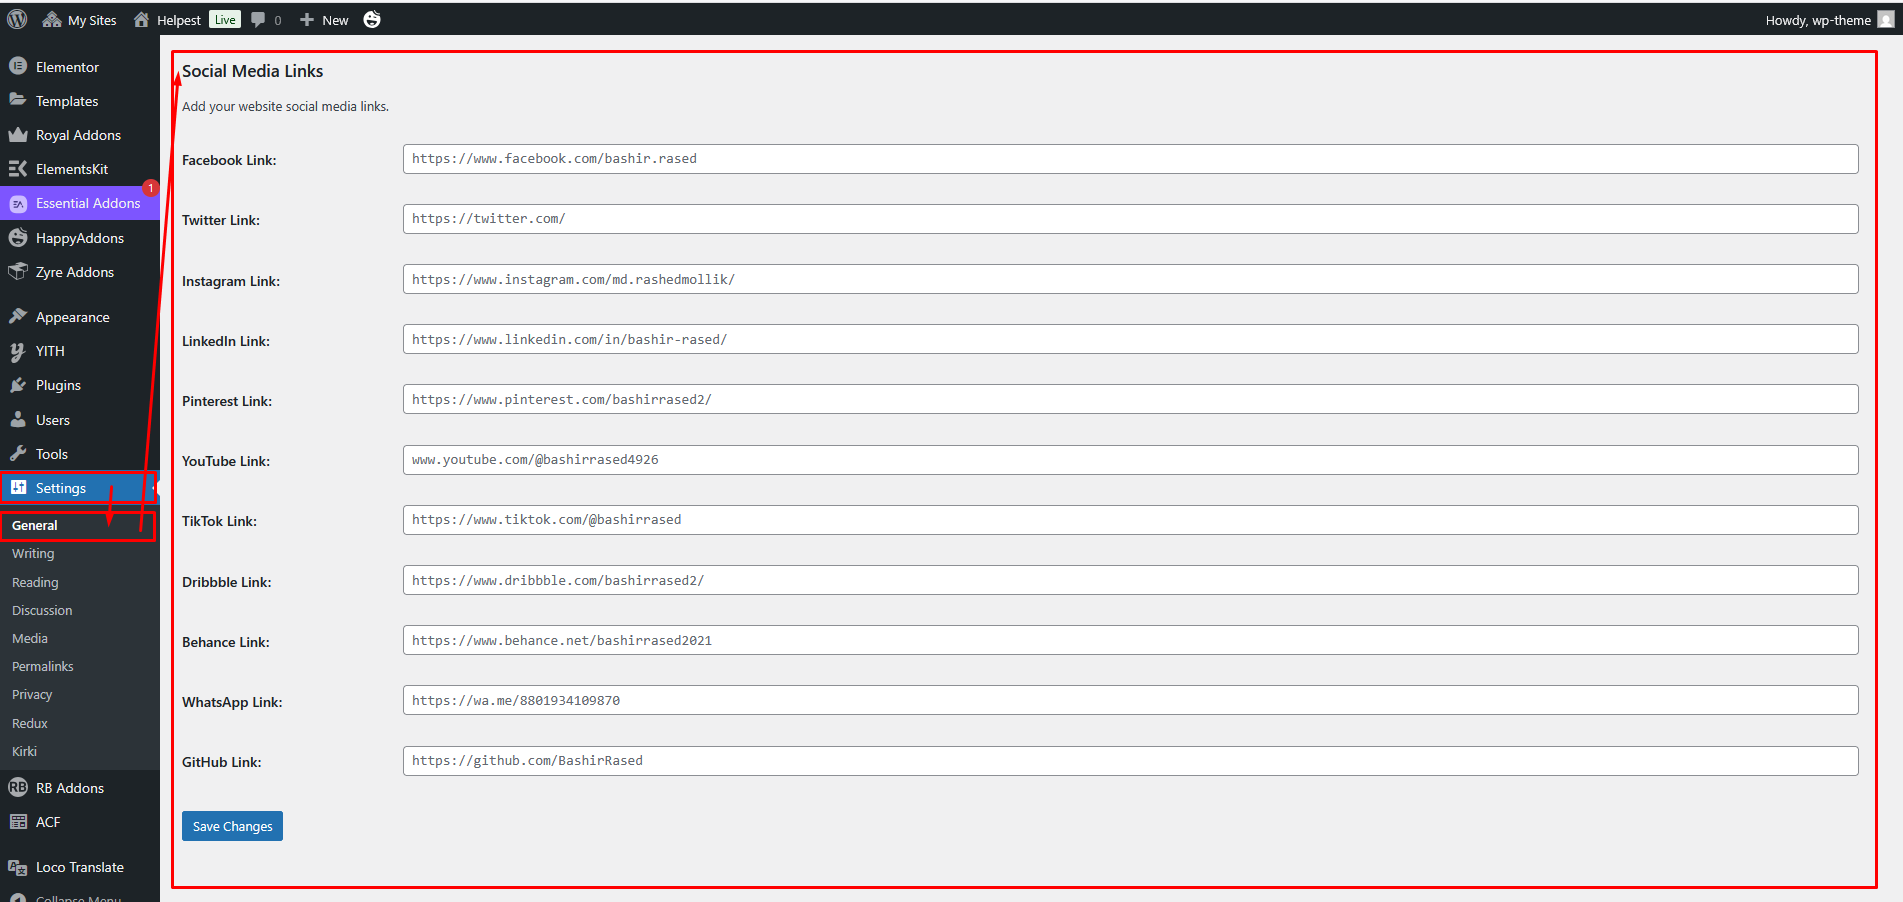
Task: Open Essential Addons with notification badge
Action: (x=88, y=203)
